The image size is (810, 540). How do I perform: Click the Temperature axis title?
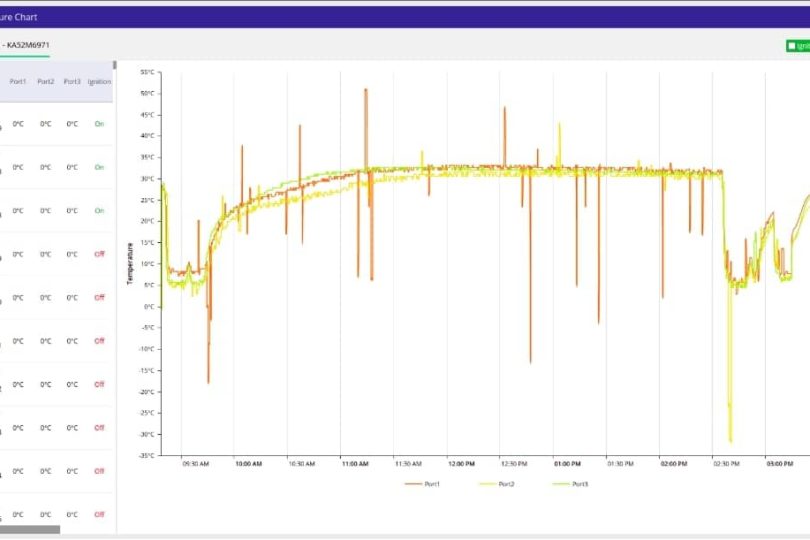point(129,263)
